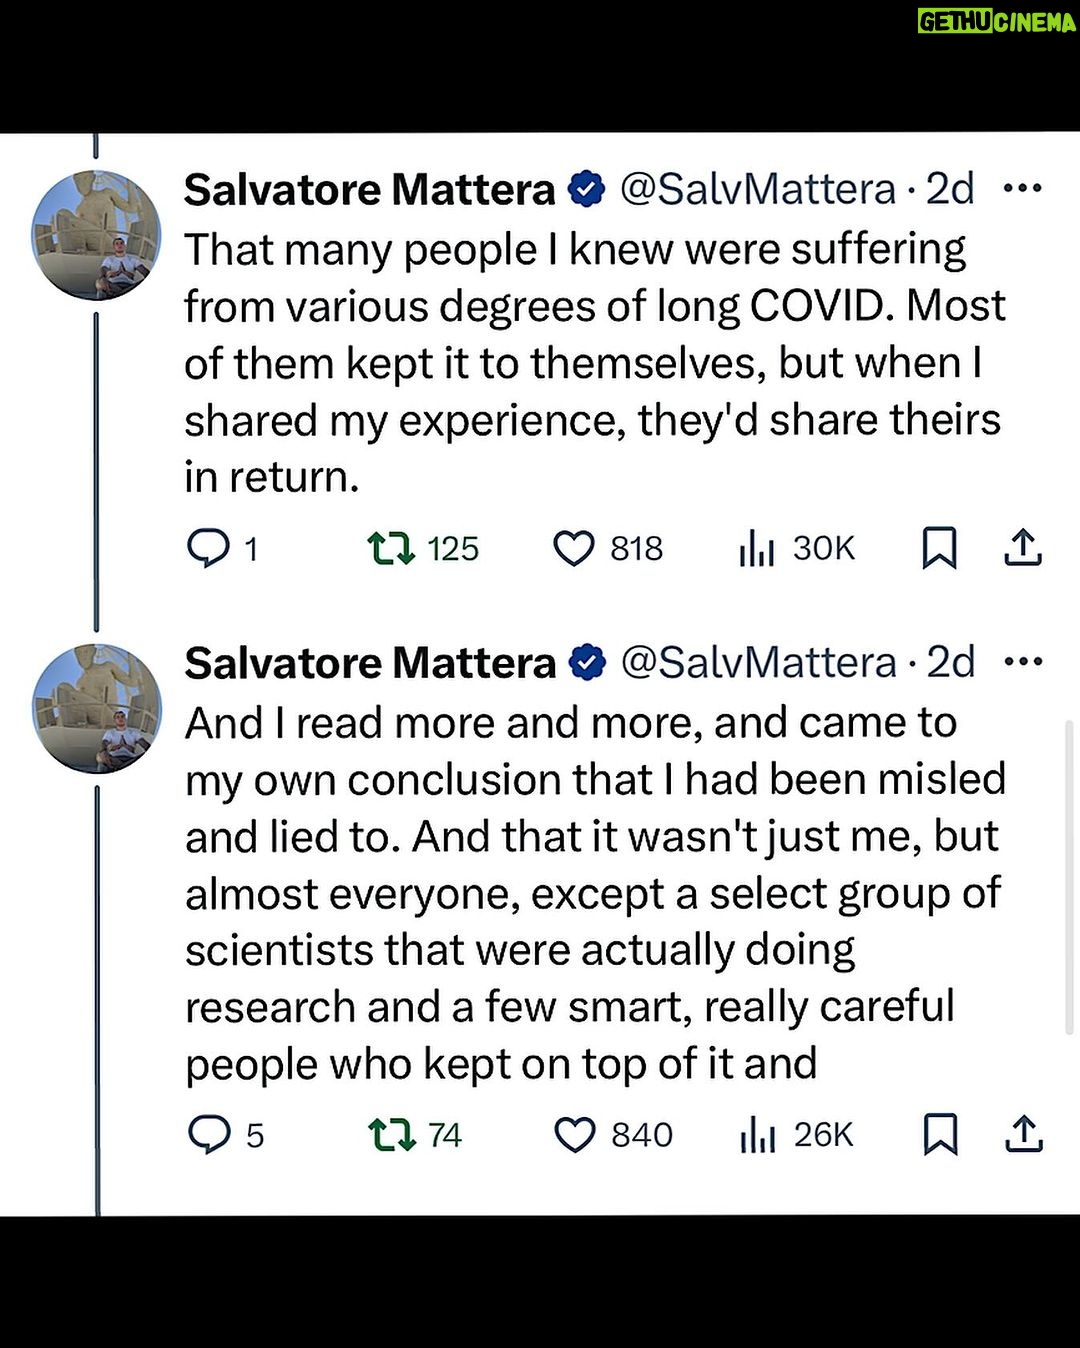
Task: Open more options menu on first tweet
Action: click(1022, 188)
